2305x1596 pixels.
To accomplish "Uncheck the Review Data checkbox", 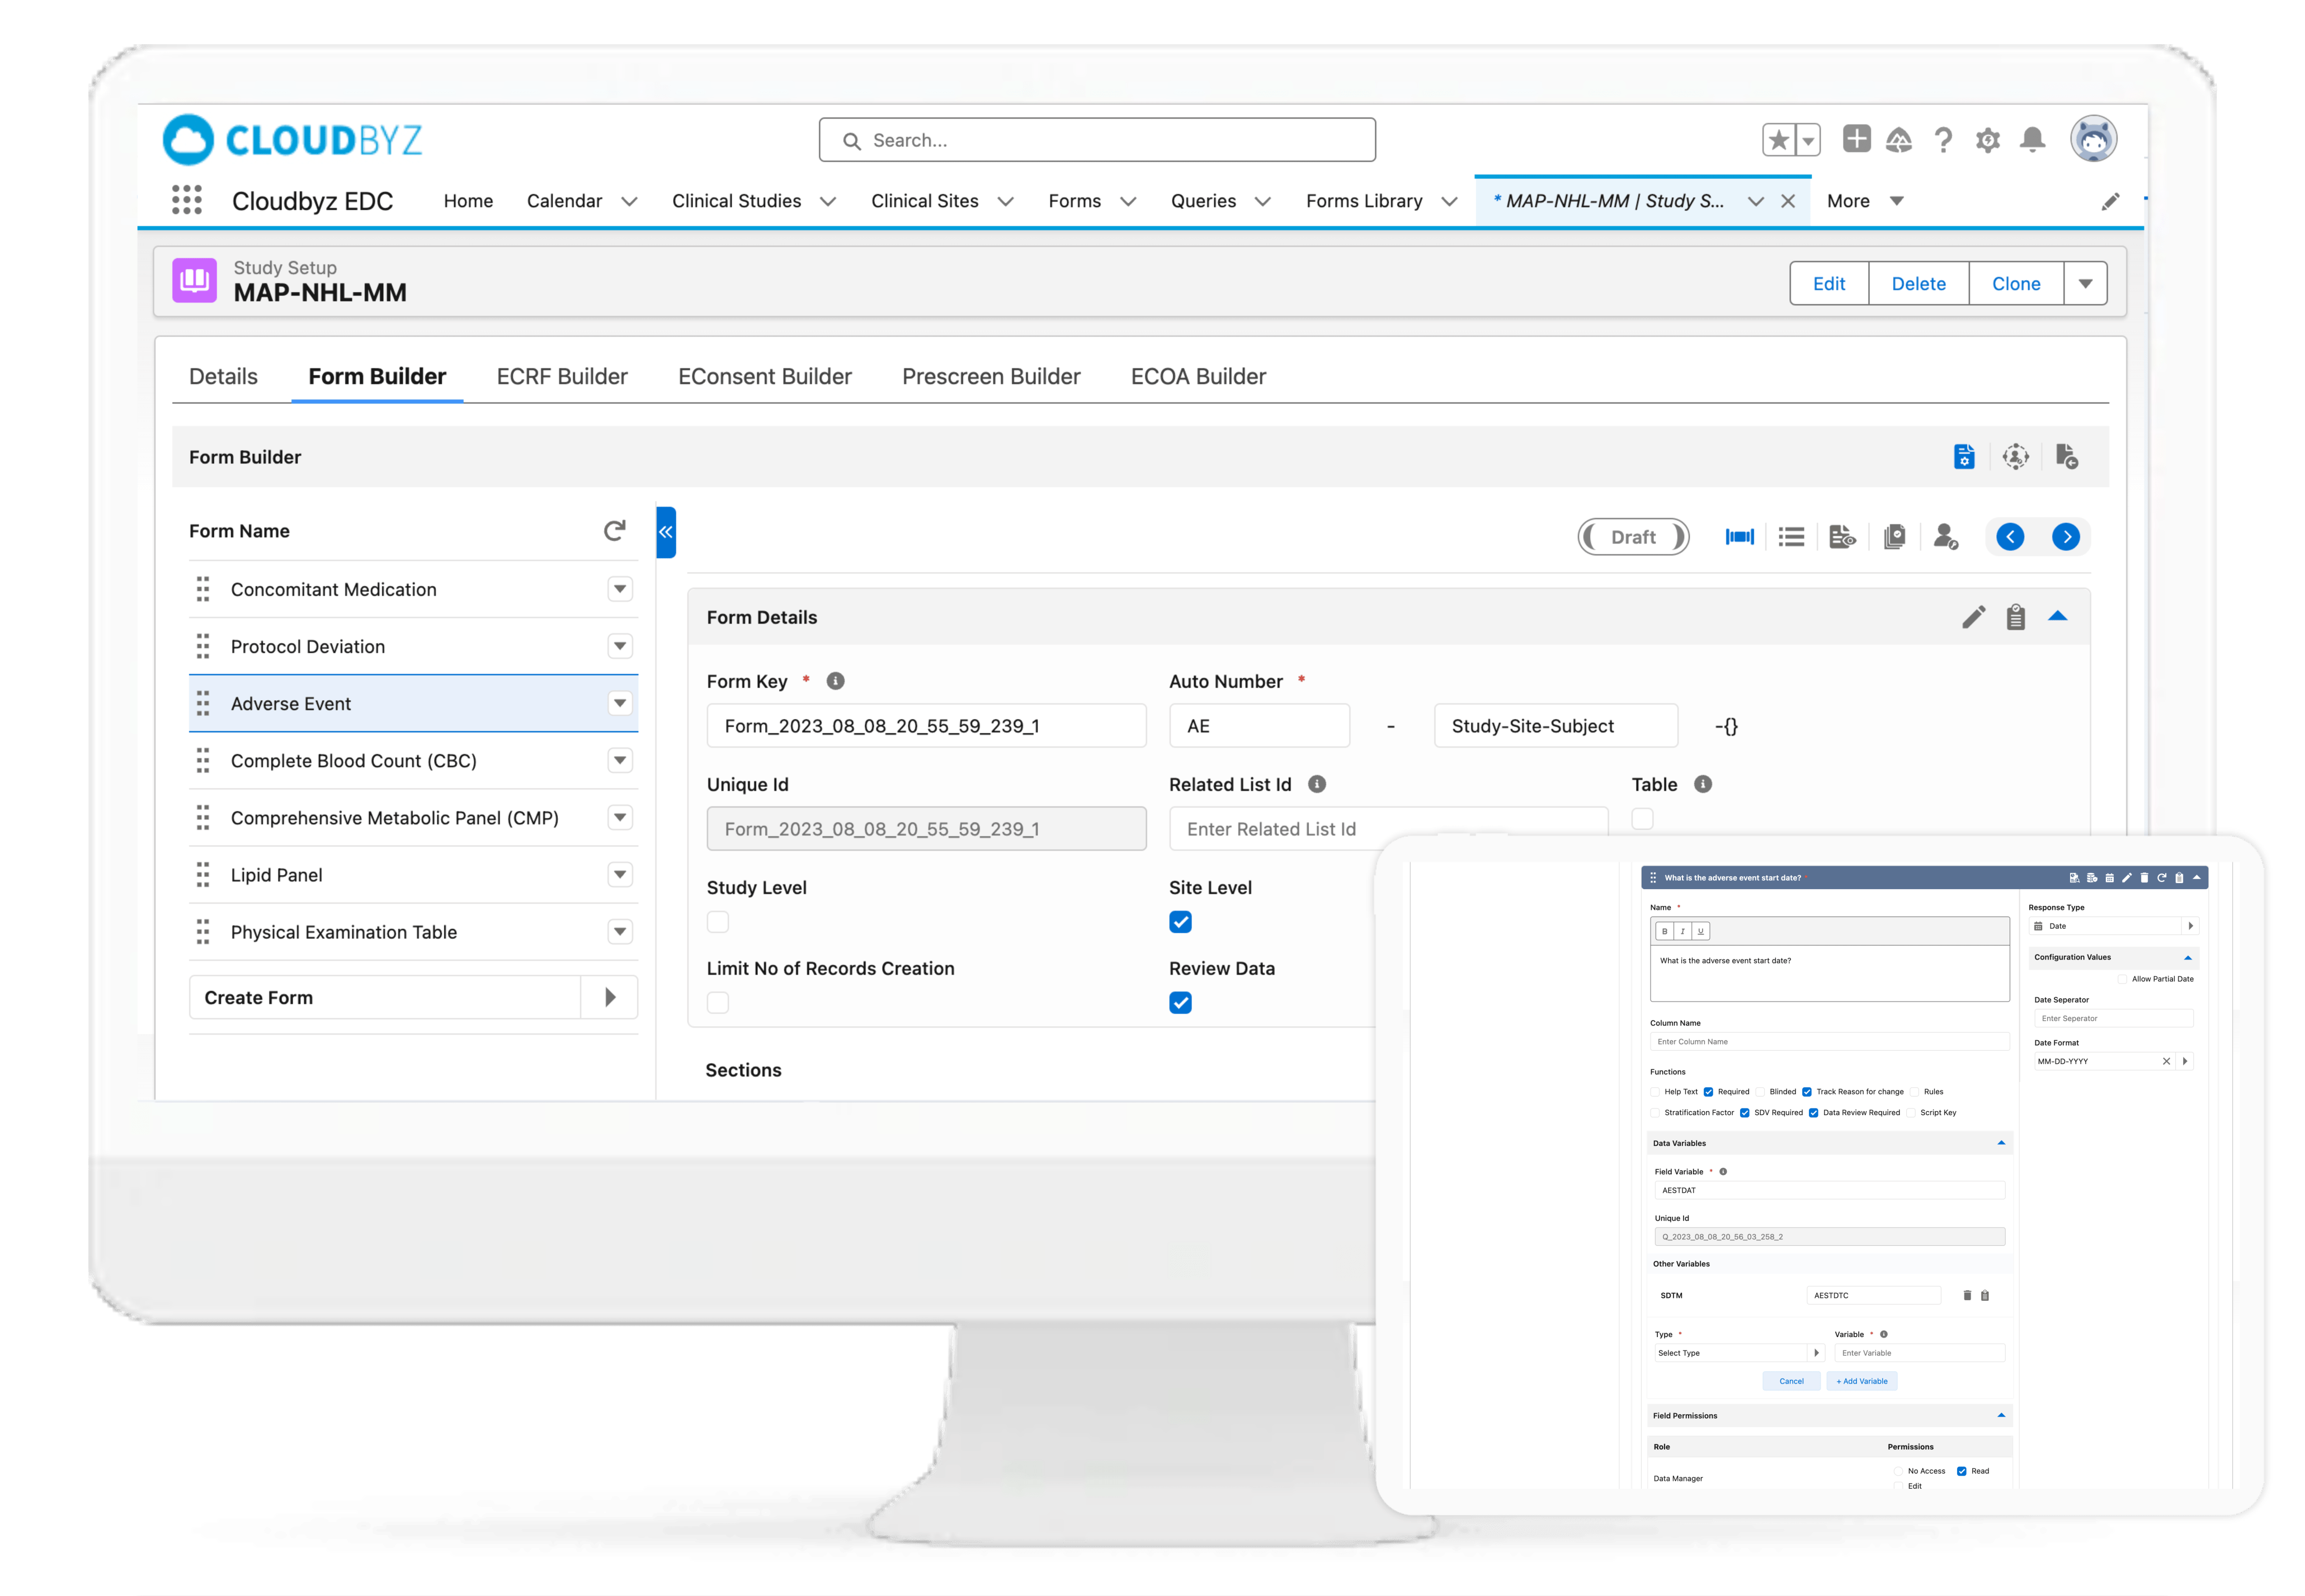I will (x=1180, y=1003).
